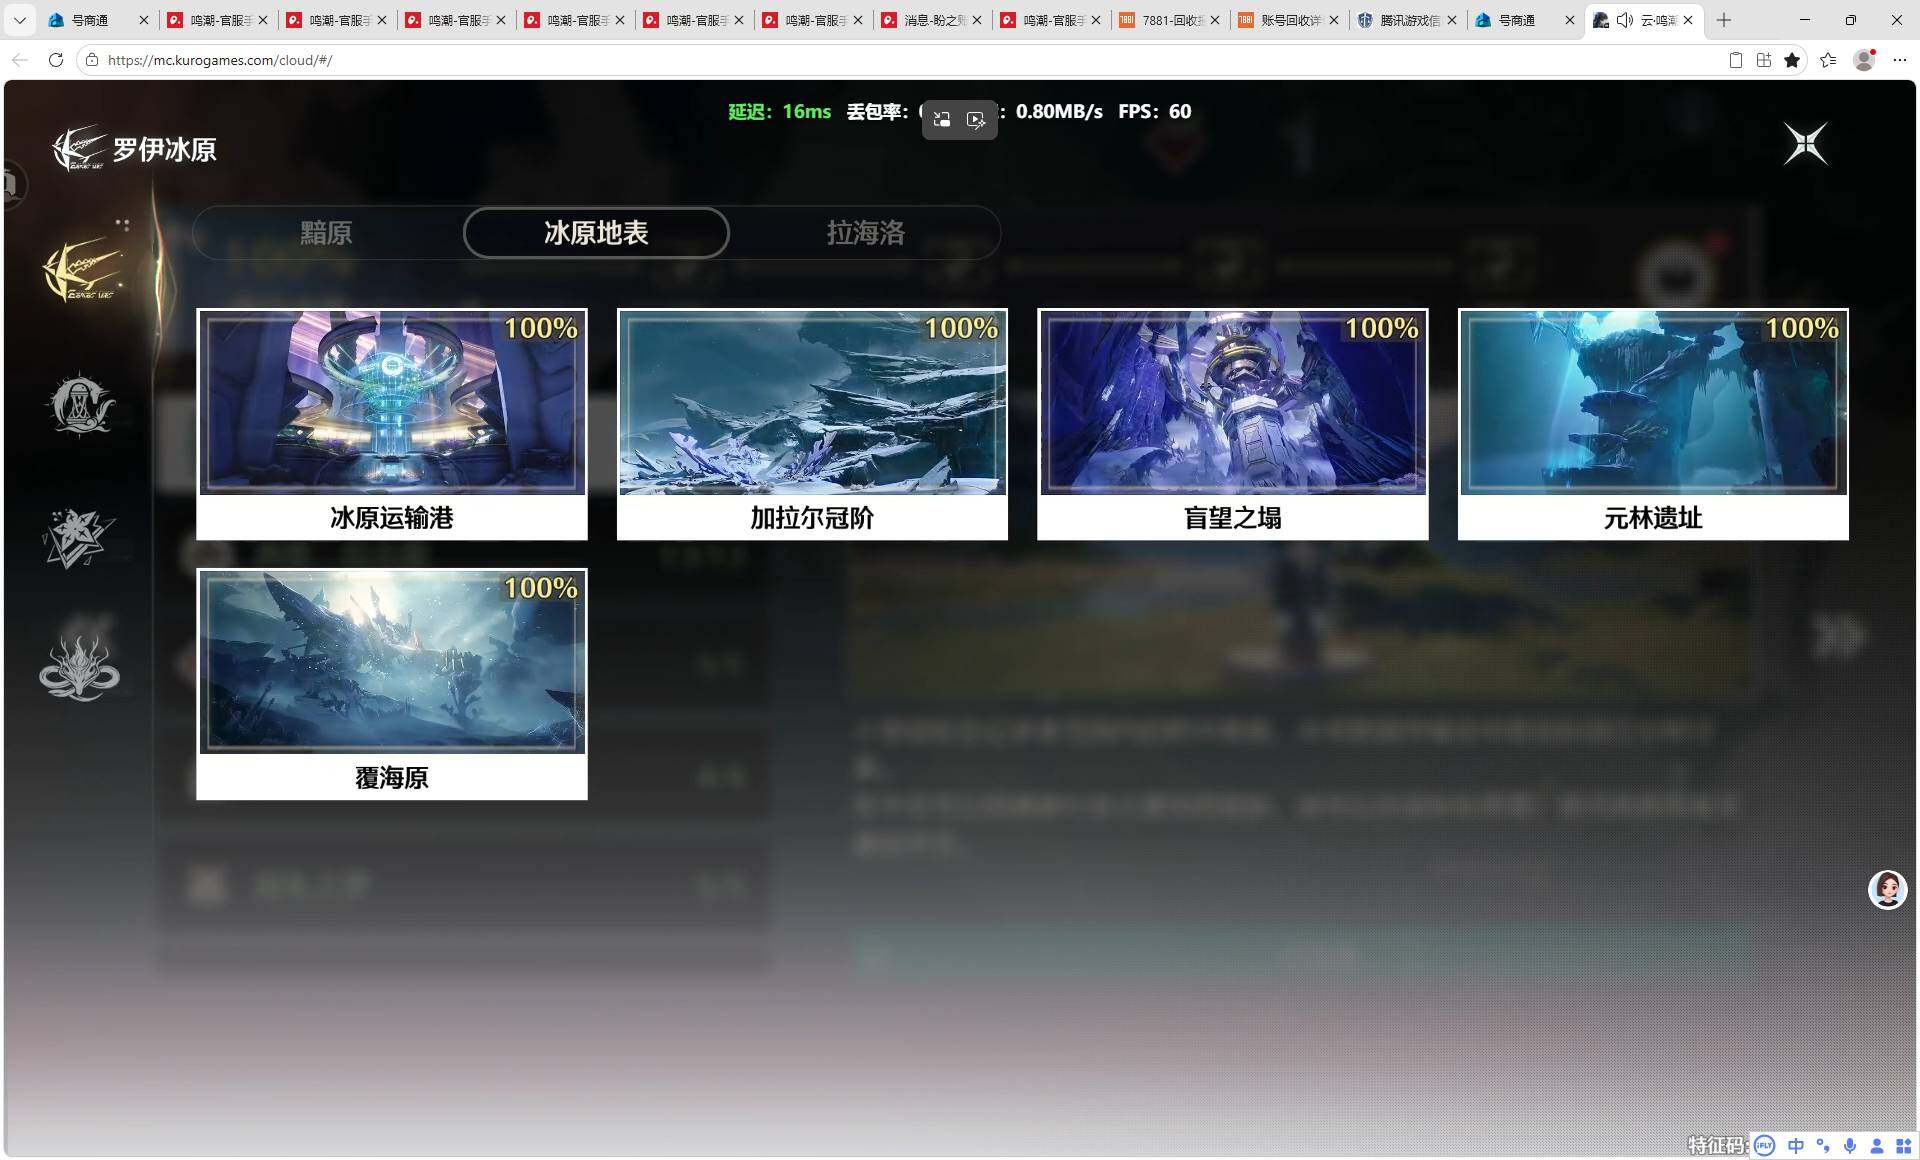Select the star-shaped region emblem in sidebar
The image size is (1920, 1160).
(78, 538)
